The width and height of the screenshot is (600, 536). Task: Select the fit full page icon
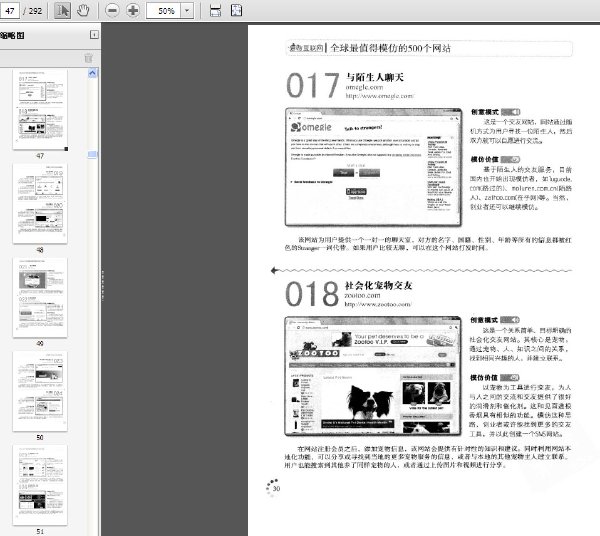pos(236,10)
